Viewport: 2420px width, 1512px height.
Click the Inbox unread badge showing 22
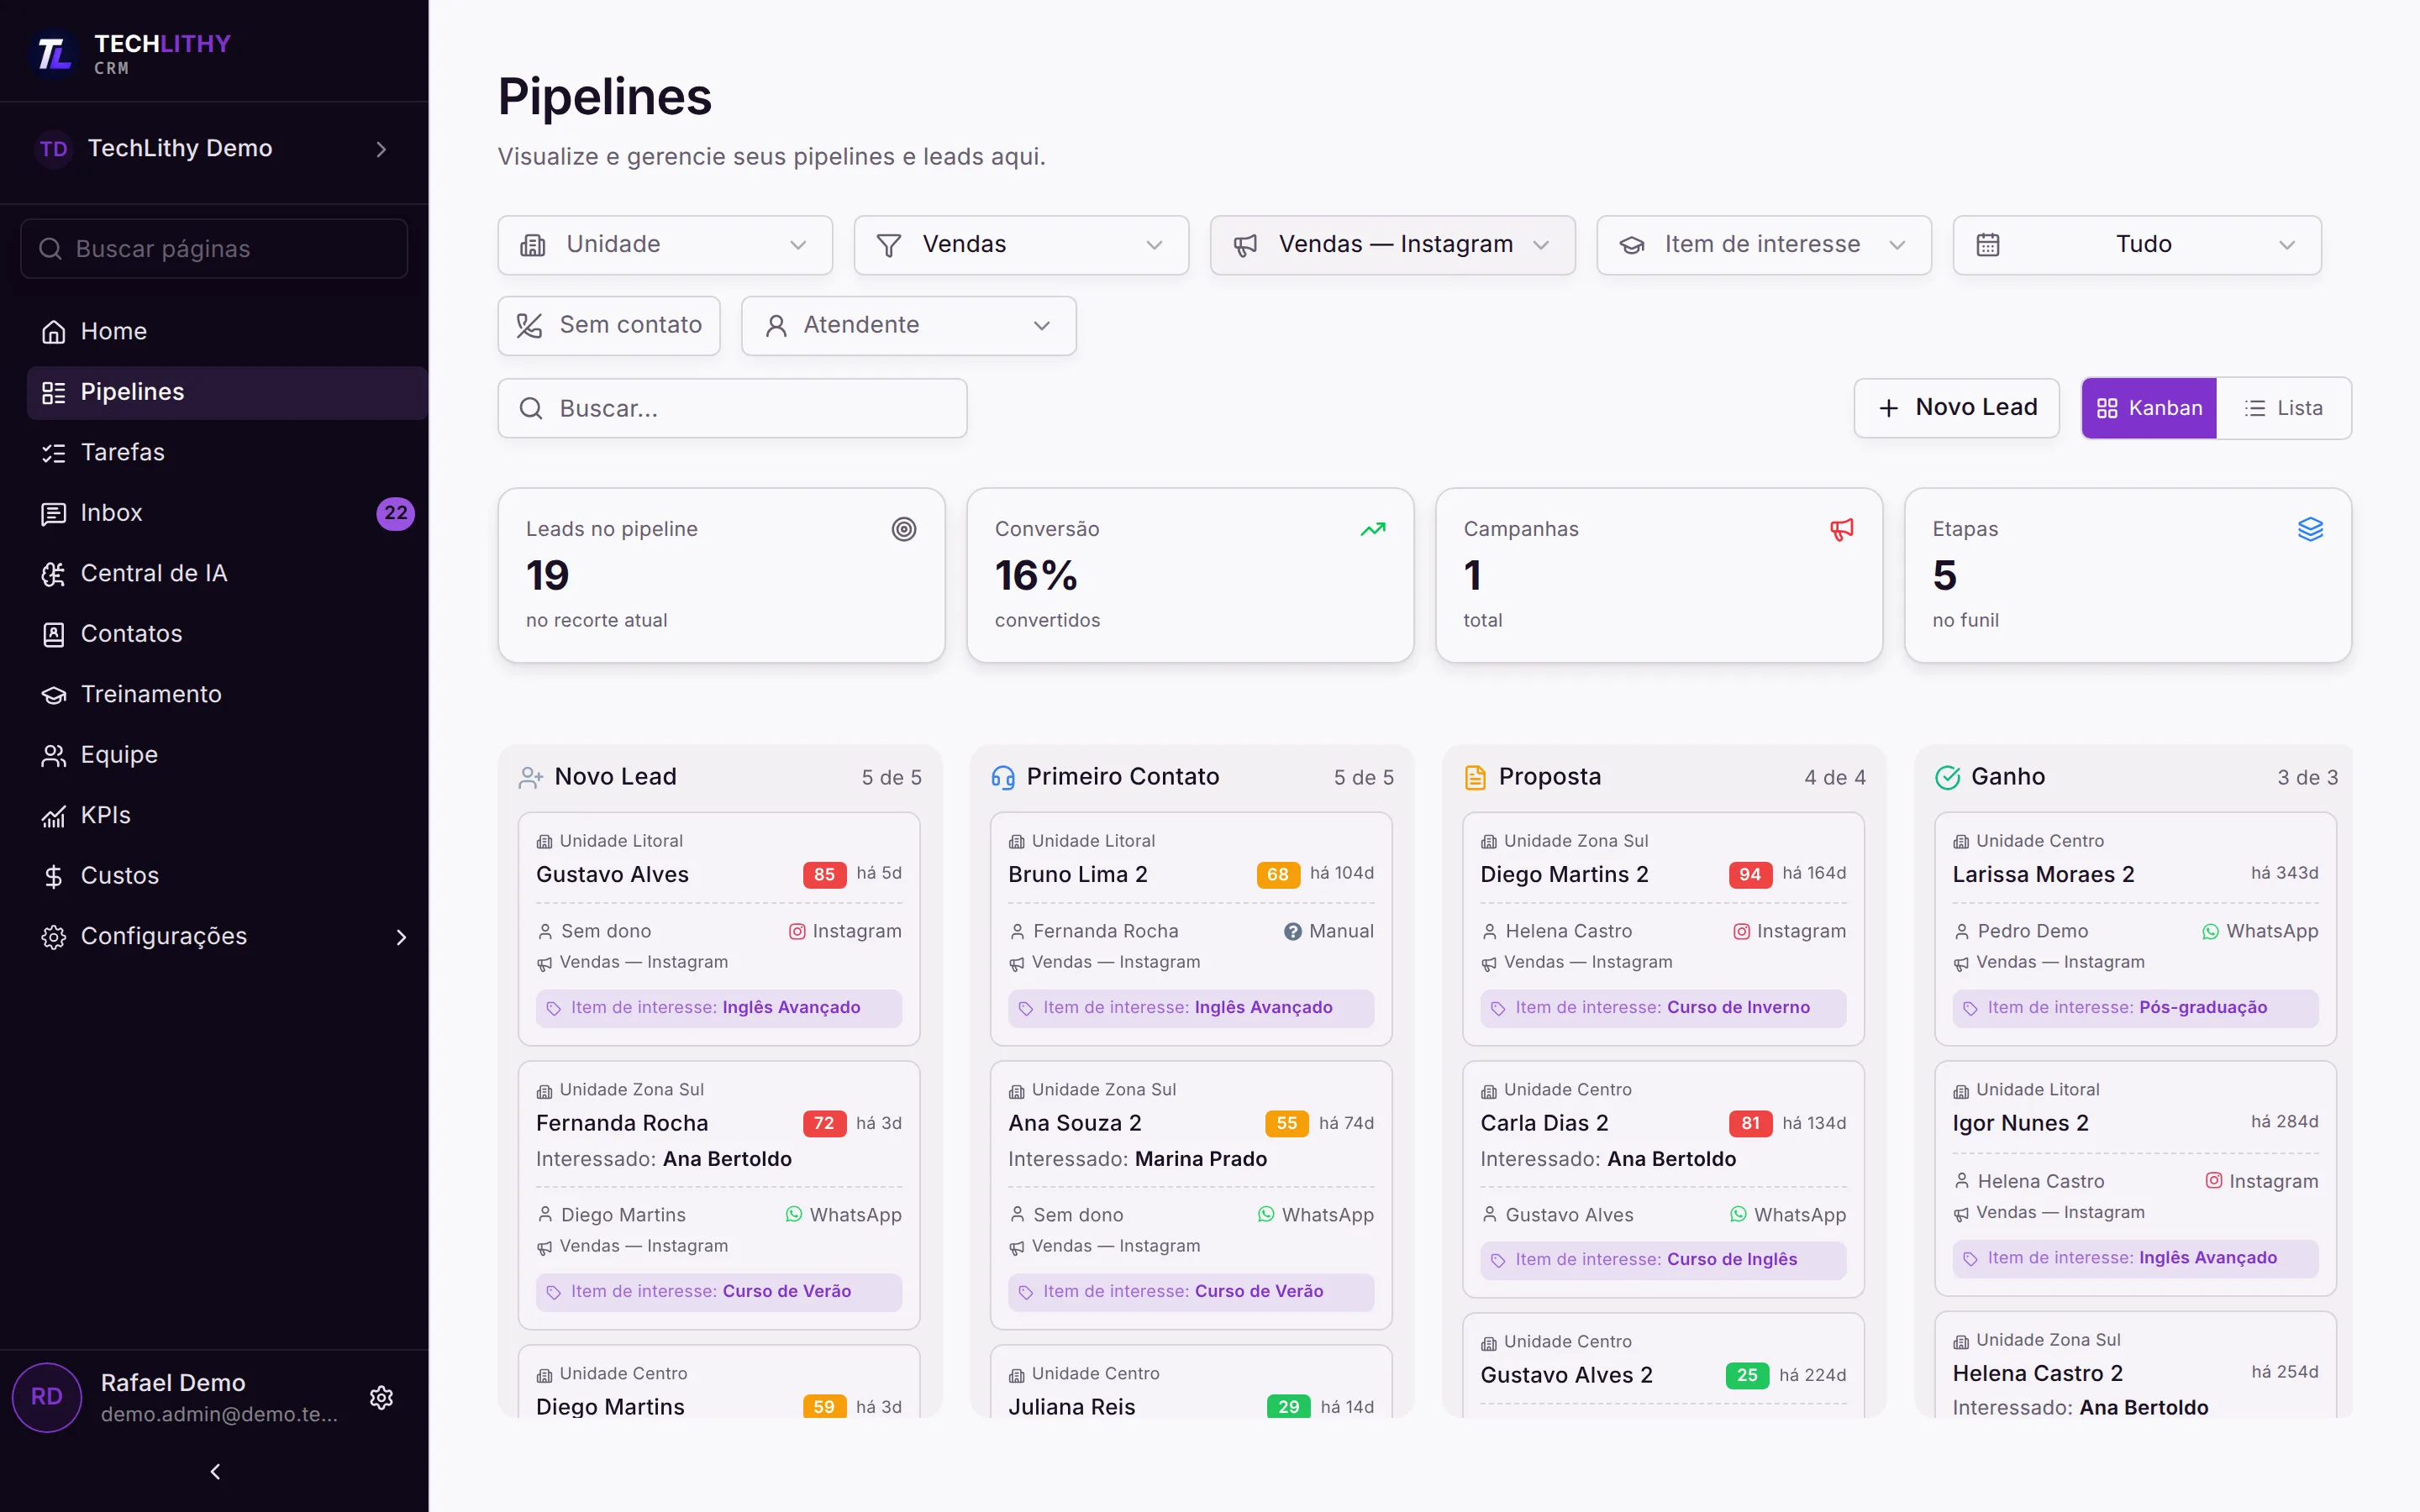coord(395,513)
